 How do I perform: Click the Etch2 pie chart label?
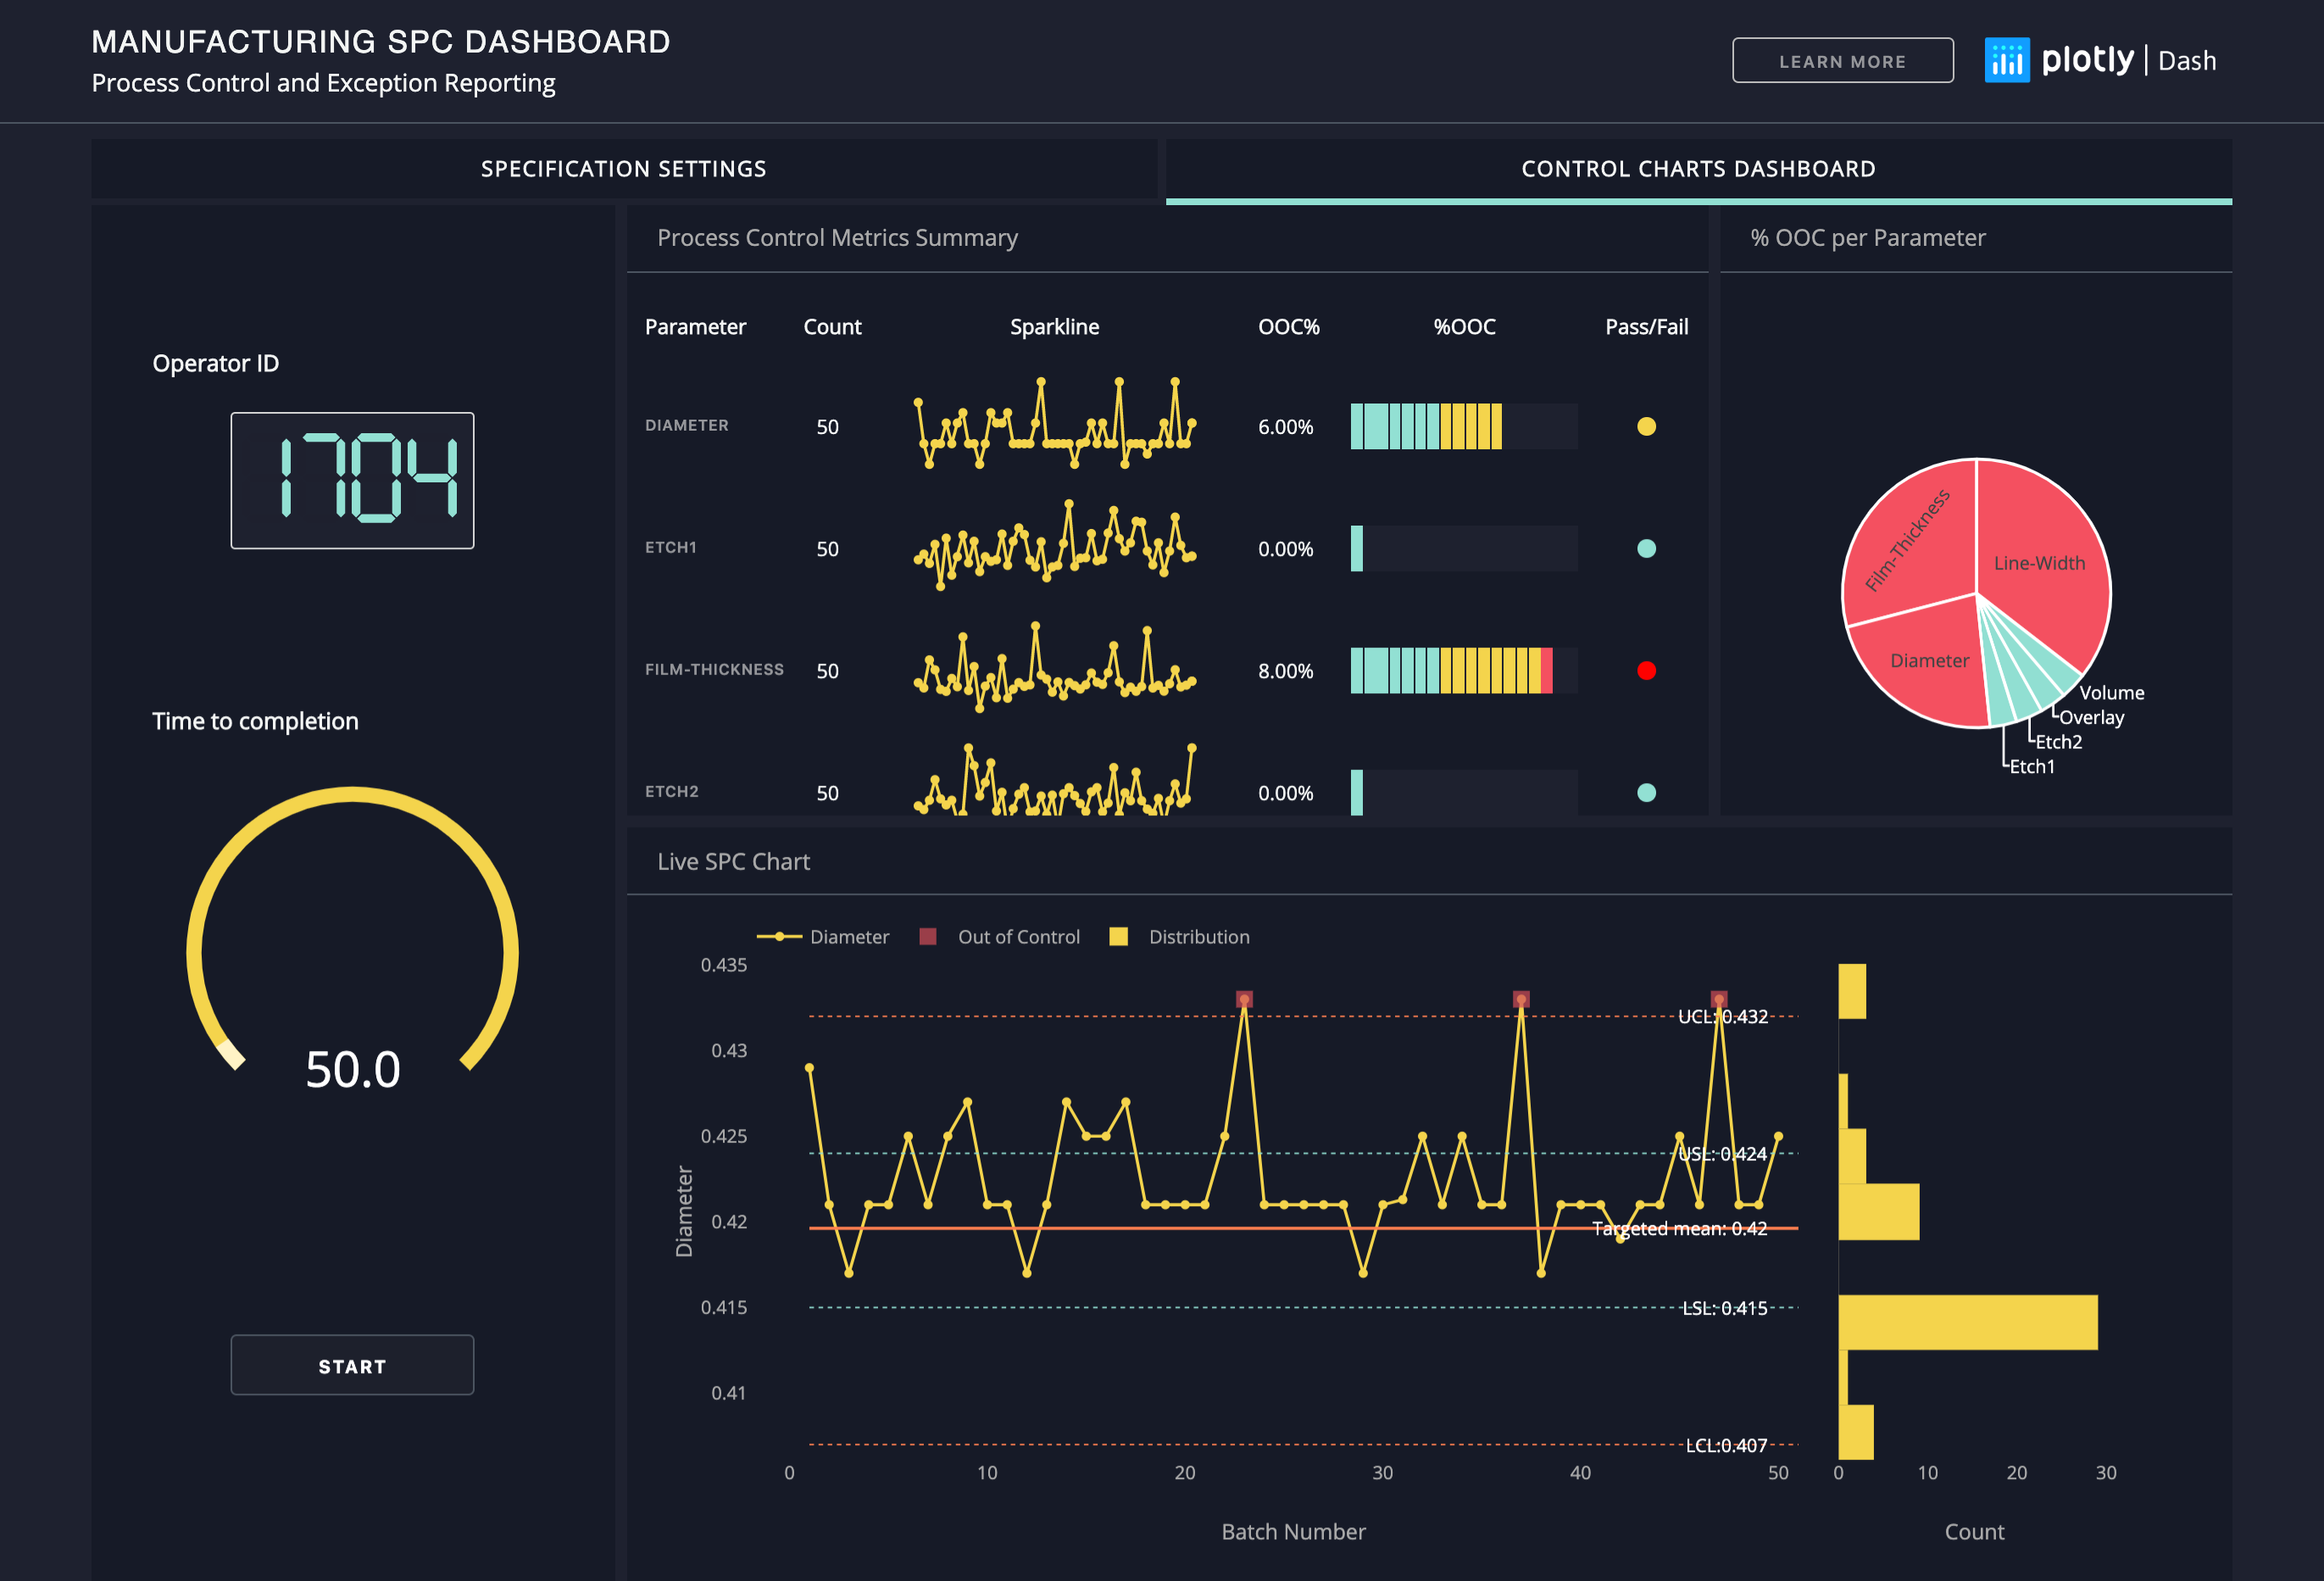2059,742
